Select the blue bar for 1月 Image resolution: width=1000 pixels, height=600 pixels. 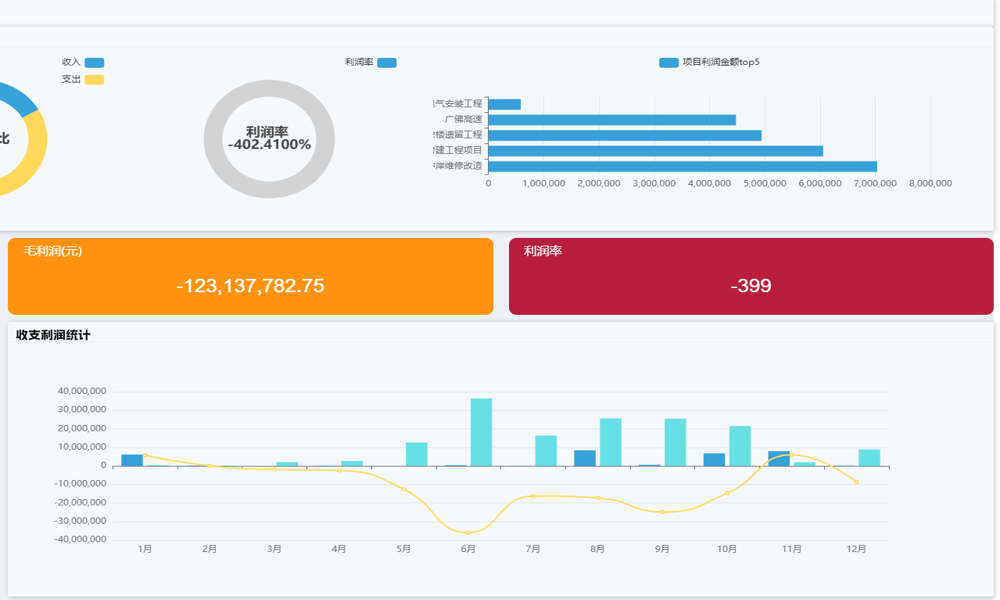132,460
